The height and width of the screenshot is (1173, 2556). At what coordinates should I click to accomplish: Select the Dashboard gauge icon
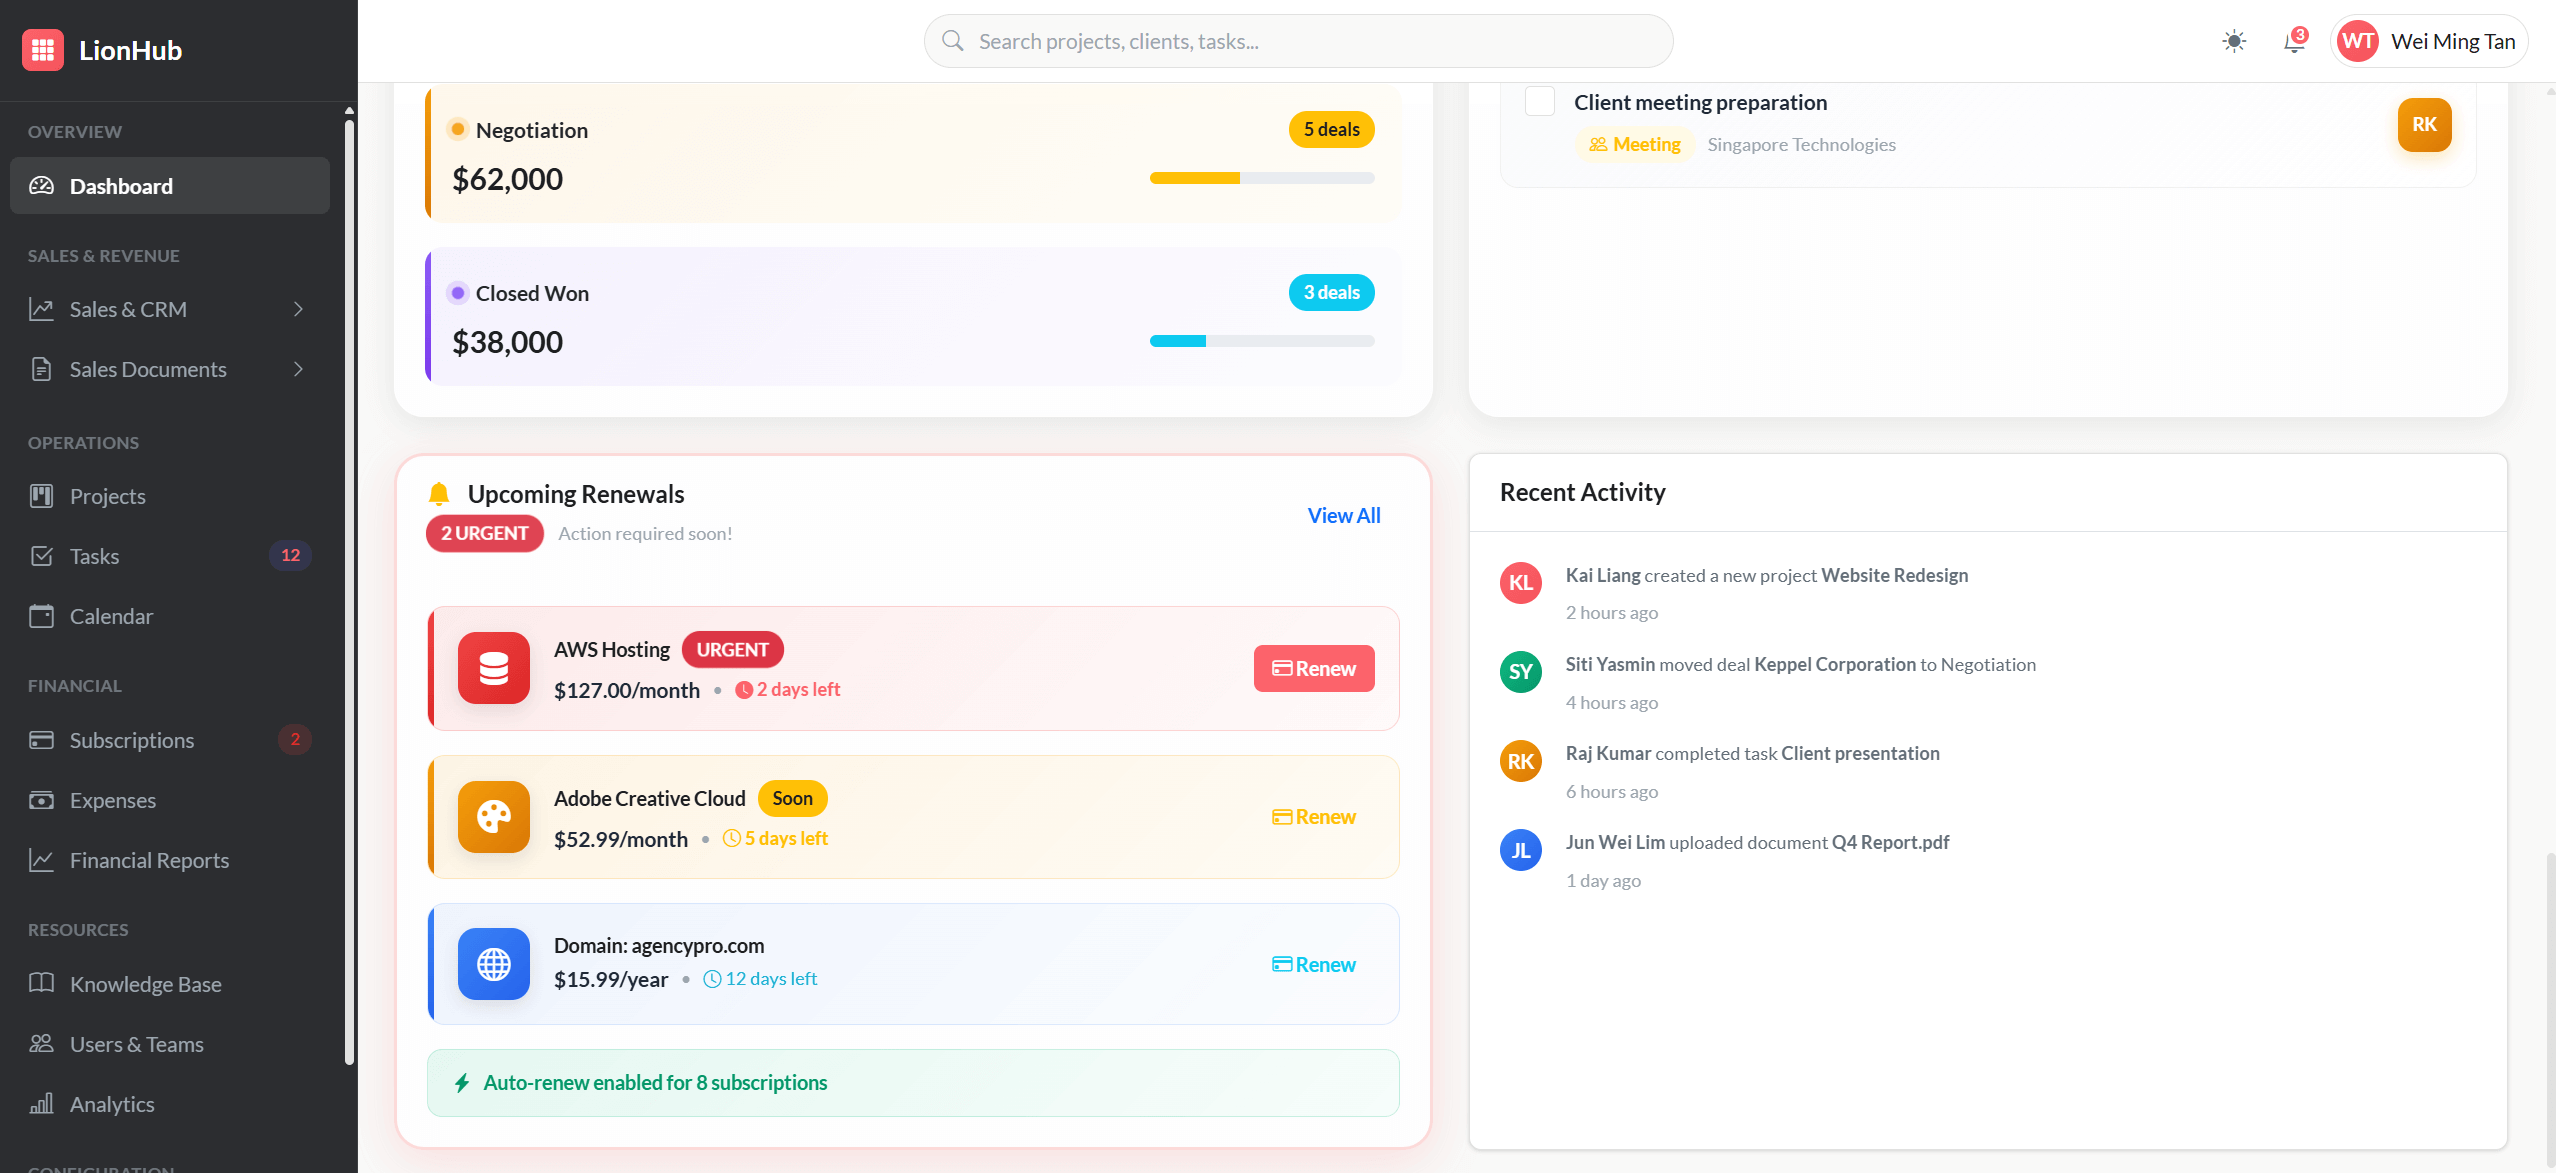tap(41, 185)
